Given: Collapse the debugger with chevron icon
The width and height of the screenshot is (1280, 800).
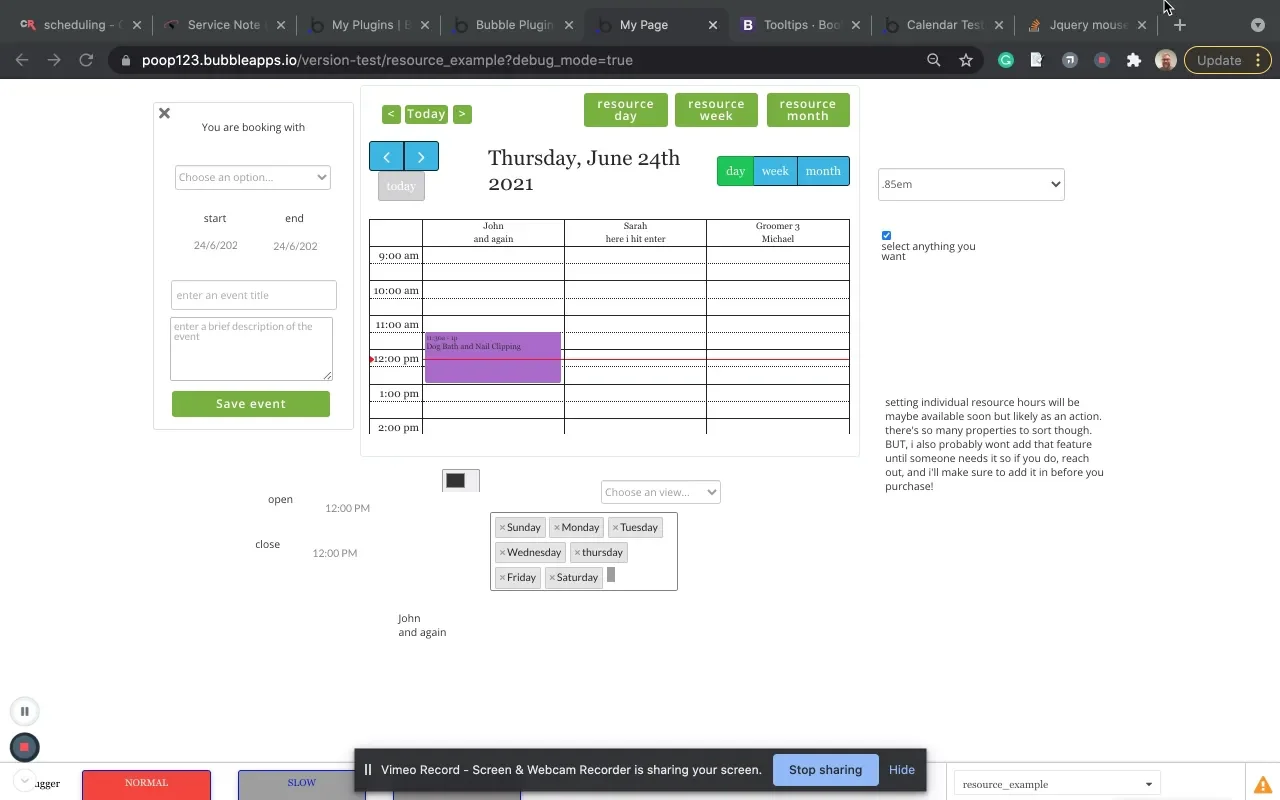Looking at the screenshot, I should pos(24,781).
